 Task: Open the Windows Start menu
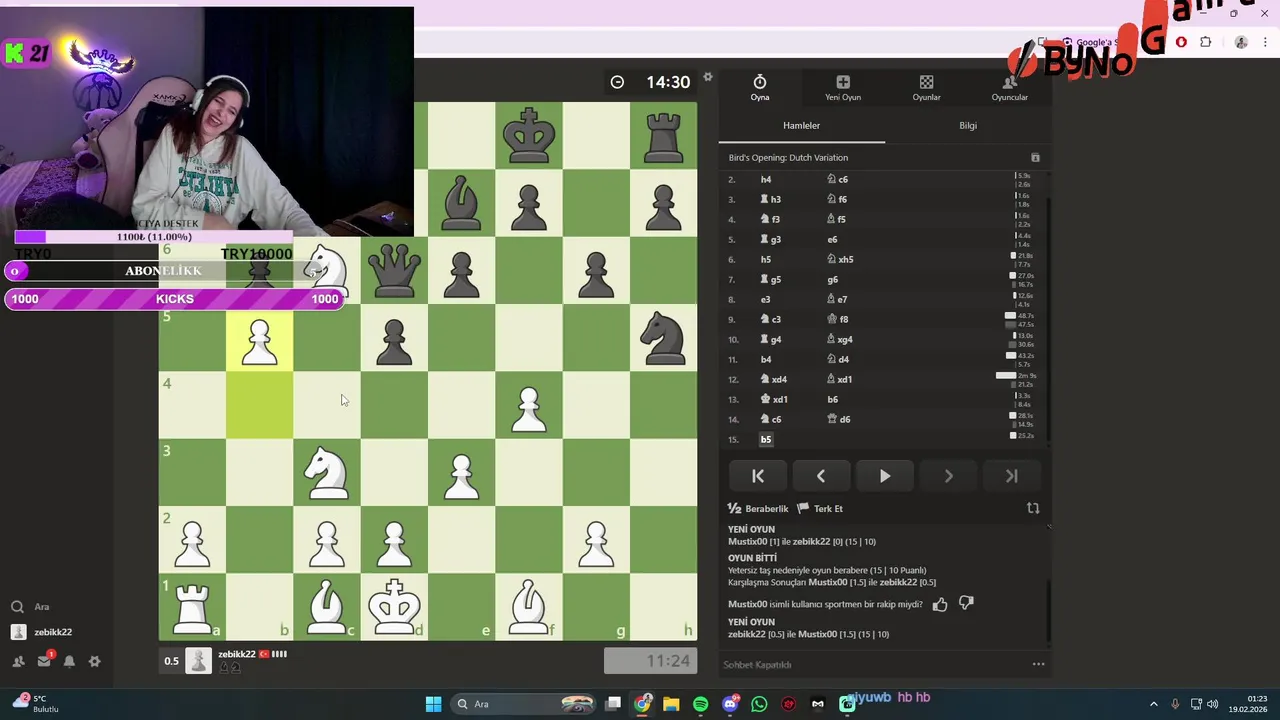pos(433,704)
